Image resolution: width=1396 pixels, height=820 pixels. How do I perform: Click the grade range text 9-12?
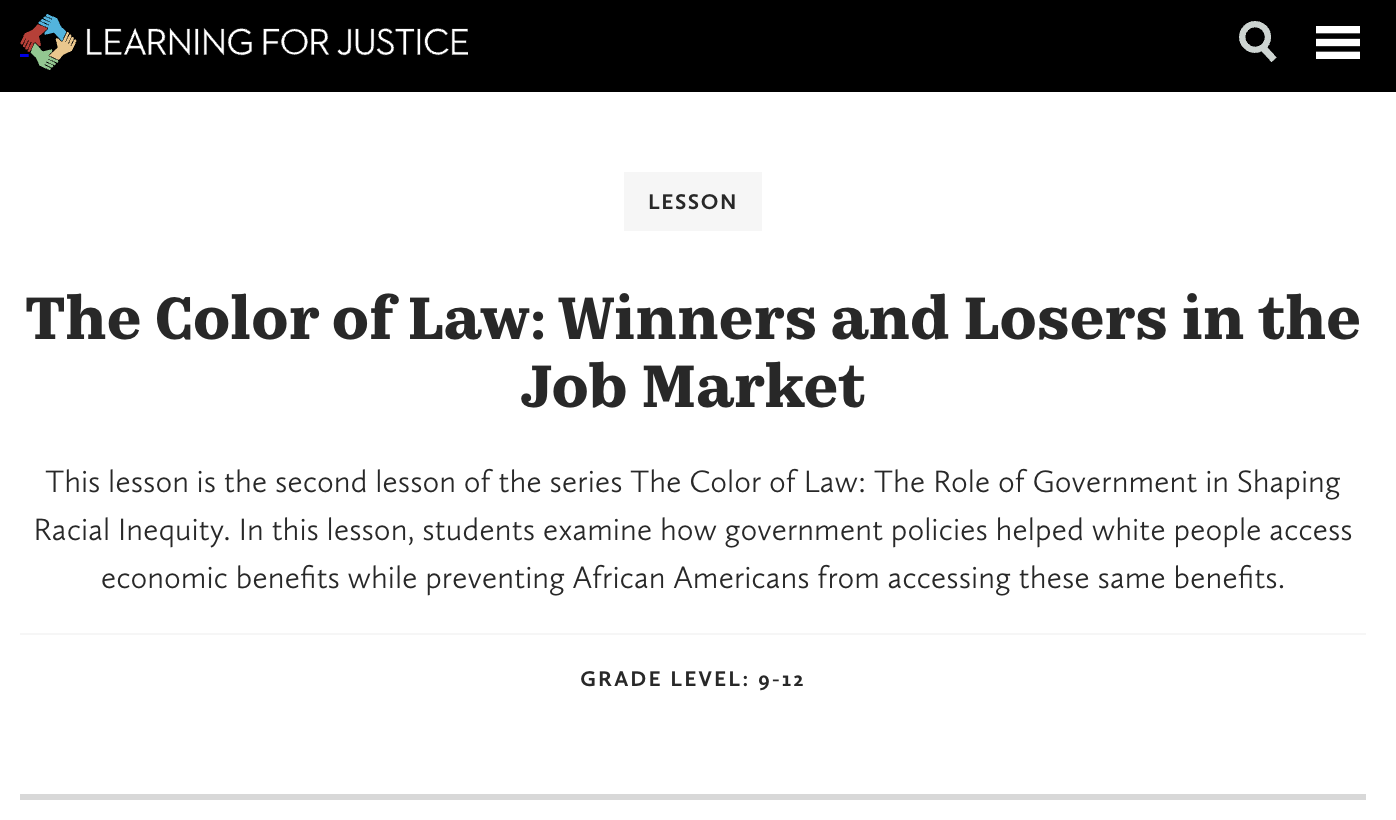coord(781,678)
